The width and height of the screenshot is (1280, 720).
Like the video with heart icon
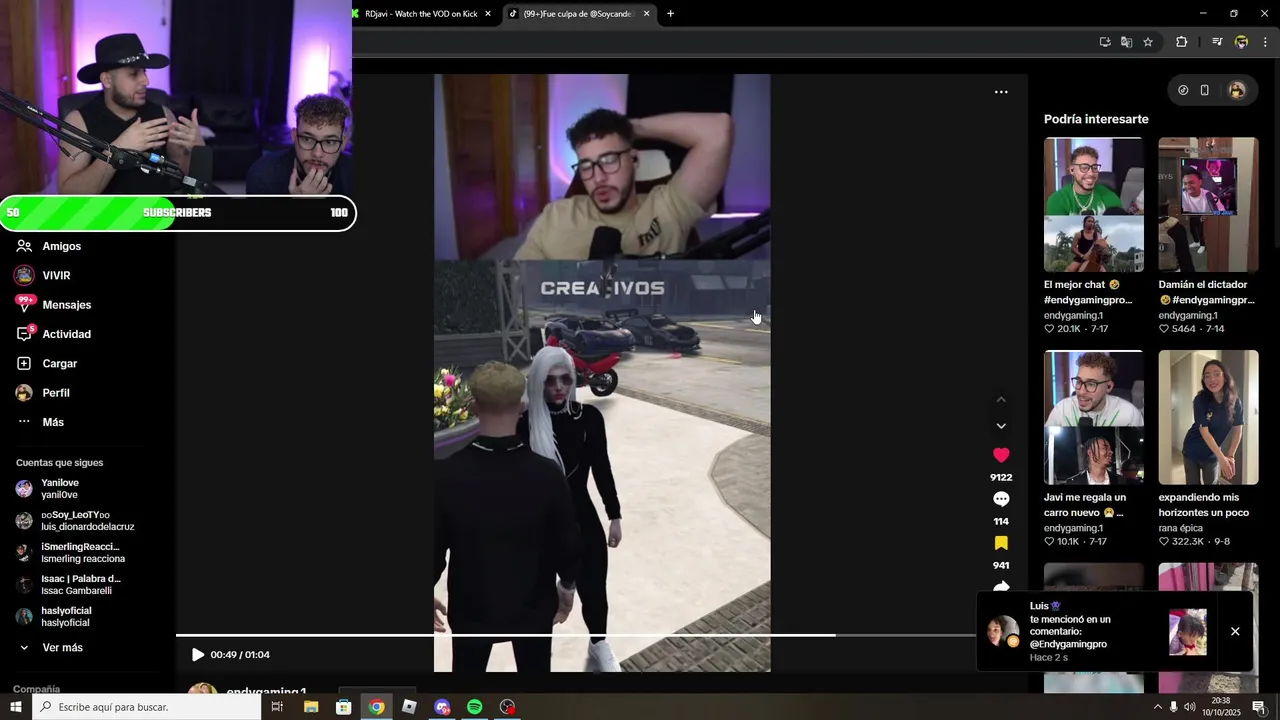tap(1001, 455)
